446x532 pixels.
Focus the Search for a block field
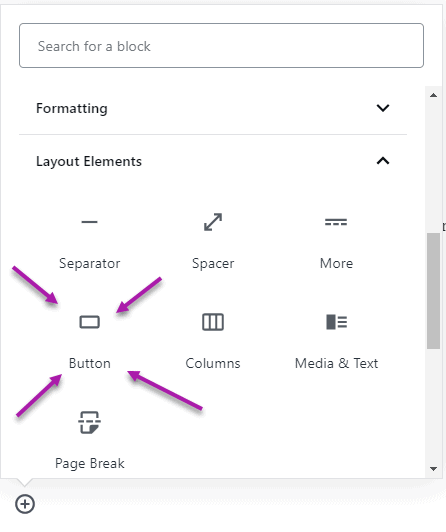(221, 45)
